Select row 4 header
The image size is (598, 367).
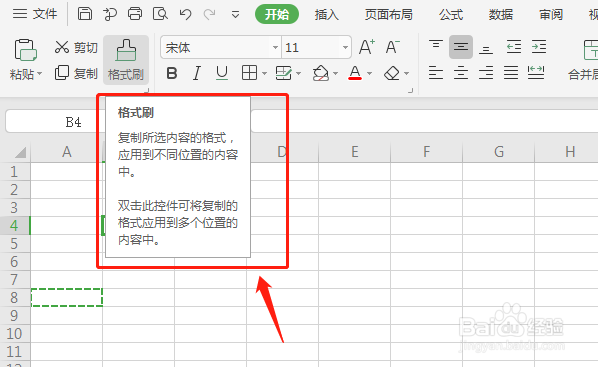[15, 225]
